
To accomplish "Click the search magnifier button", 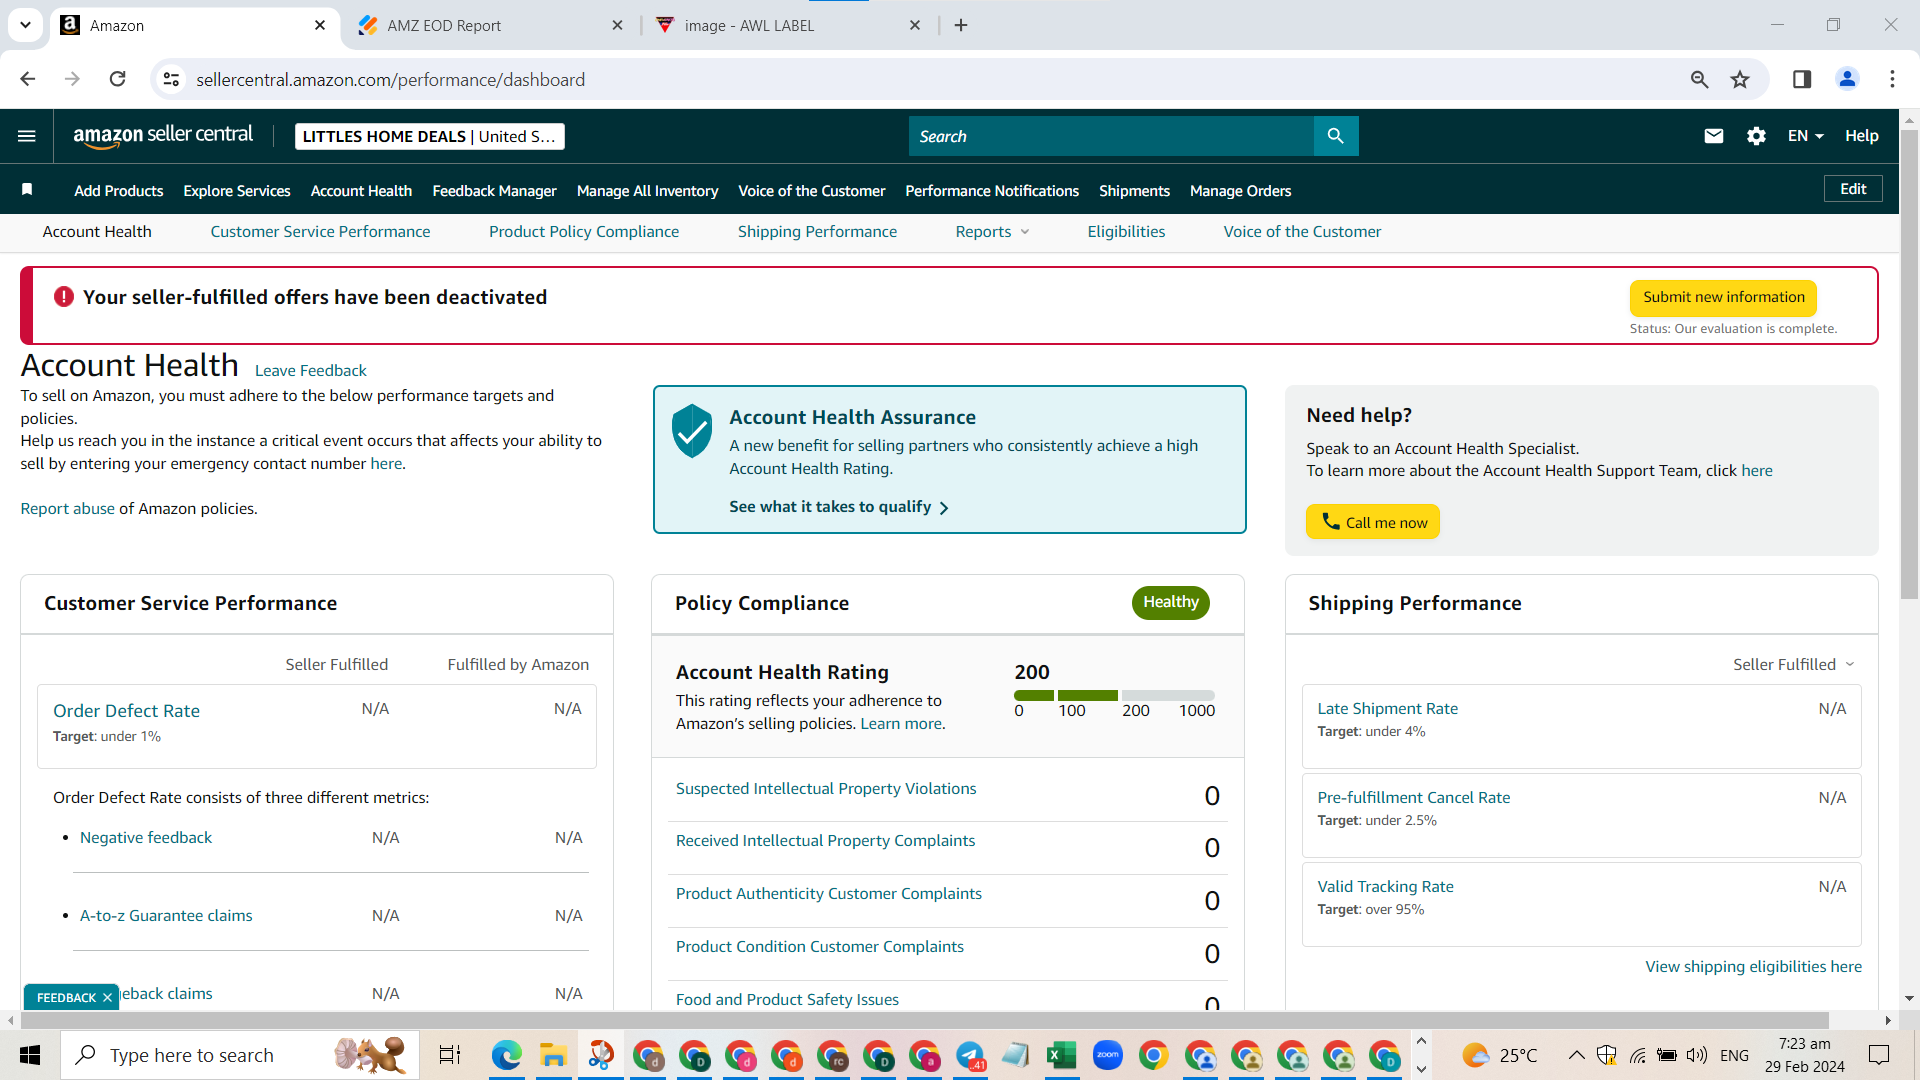I will pos(1335,136).
